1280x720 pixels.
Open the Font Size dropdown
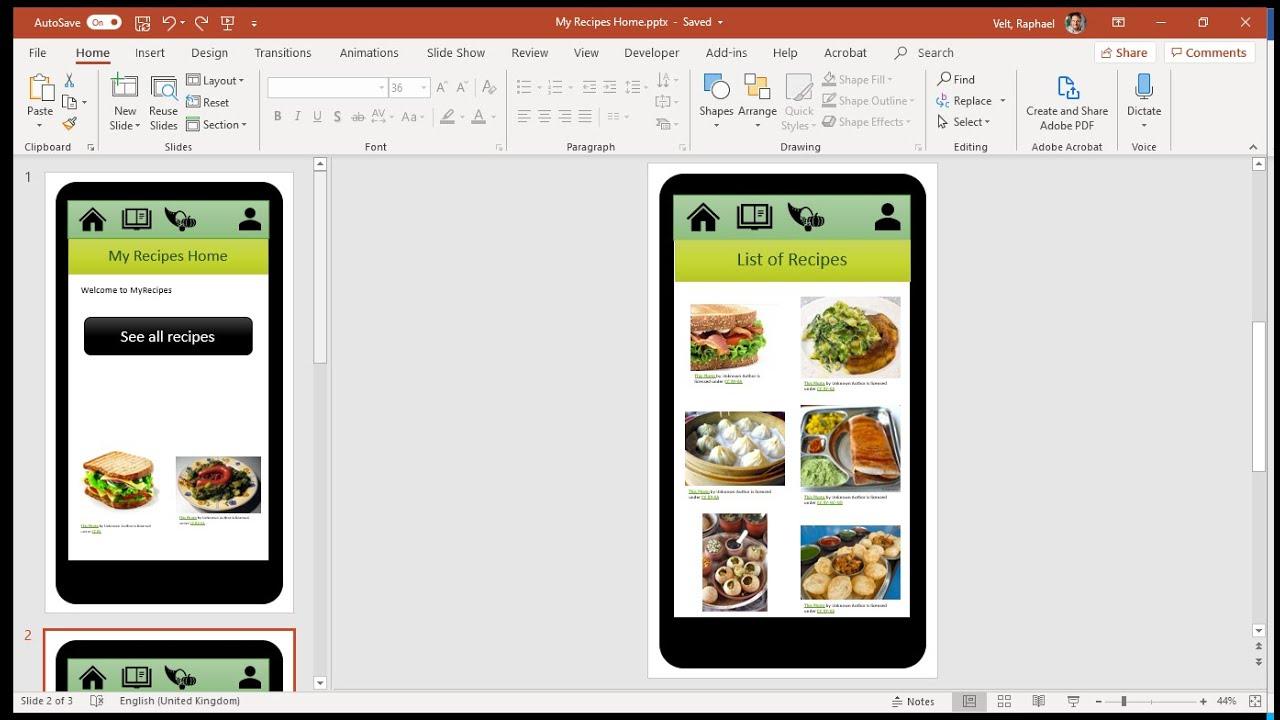[424, 88]
